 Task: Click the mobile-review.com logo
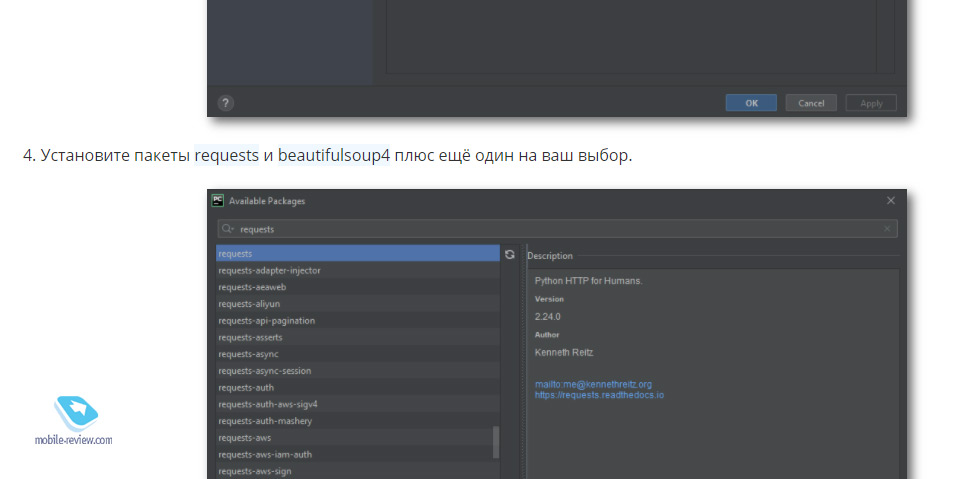point(74,421)
